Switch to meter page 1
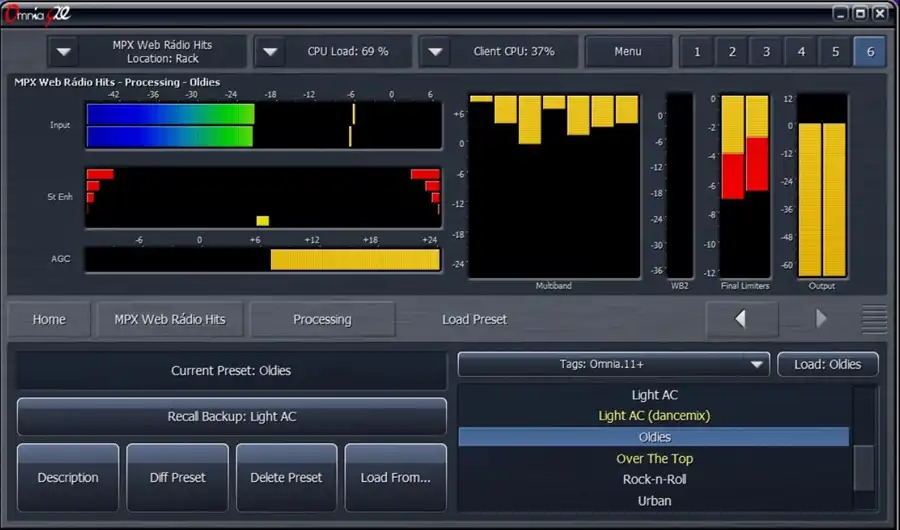This screenshot has height=530, width=900. pos(697,52)
